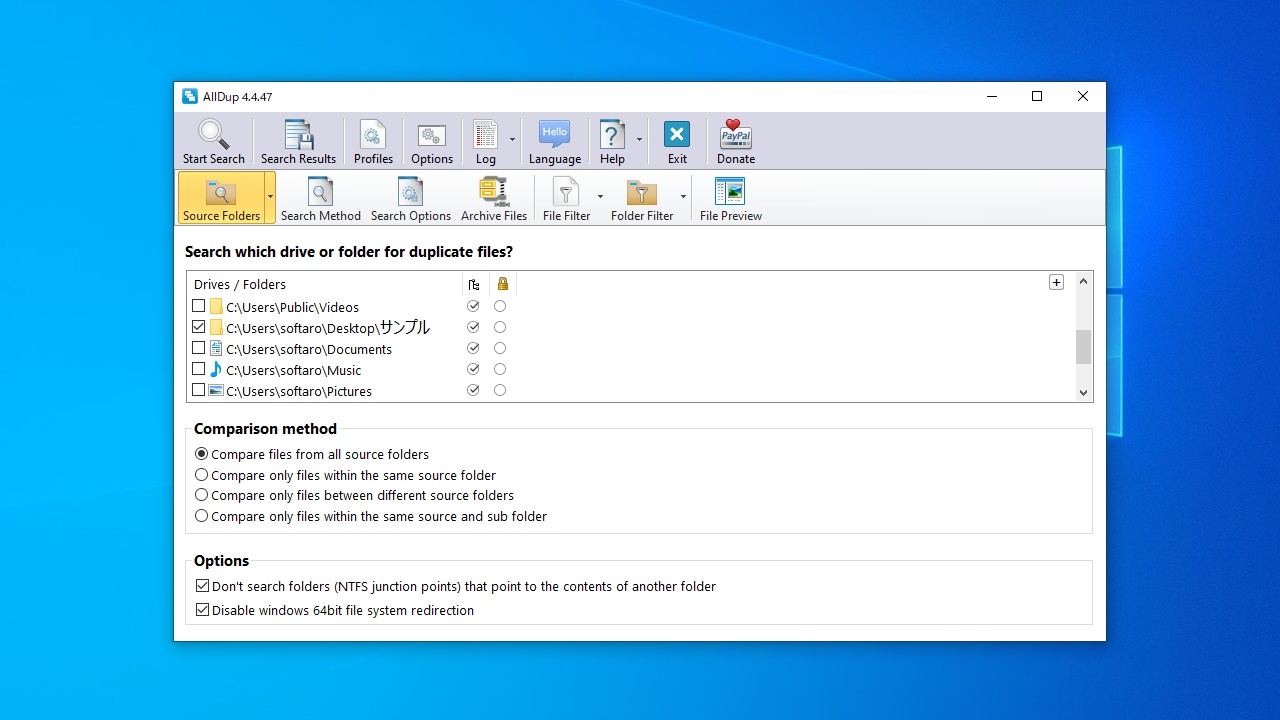Viewport: 1280px width, 720px height.
Task: Select Compare only files within same source folder
Action: pyautogui.click(x=201, y=475)
